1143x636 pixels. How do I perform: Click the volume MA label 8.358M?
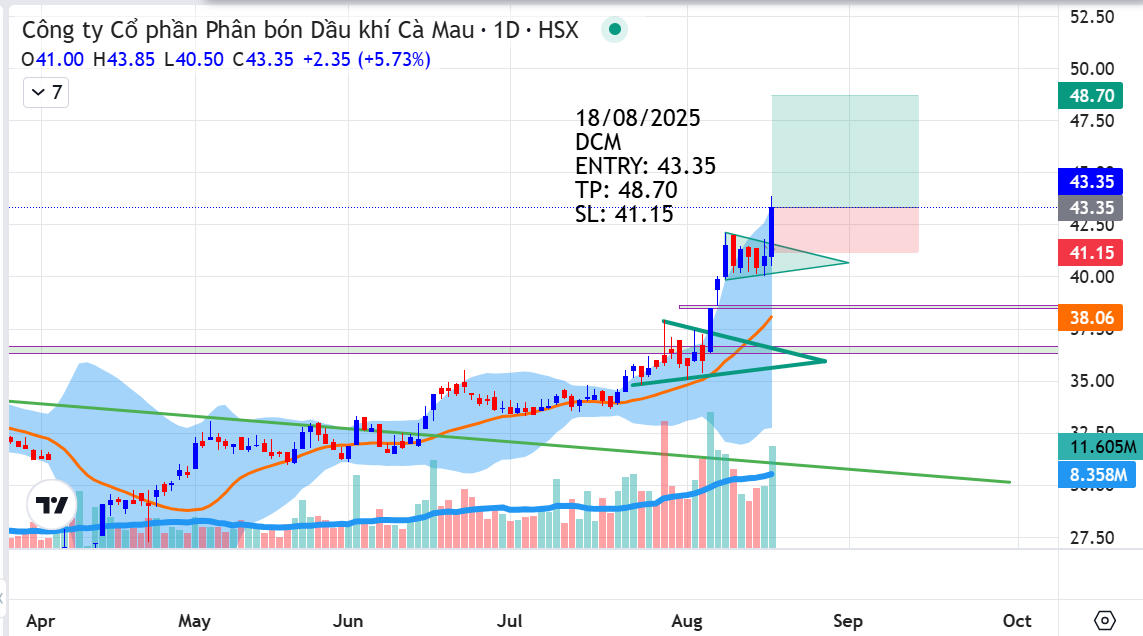click(1096, 476)
